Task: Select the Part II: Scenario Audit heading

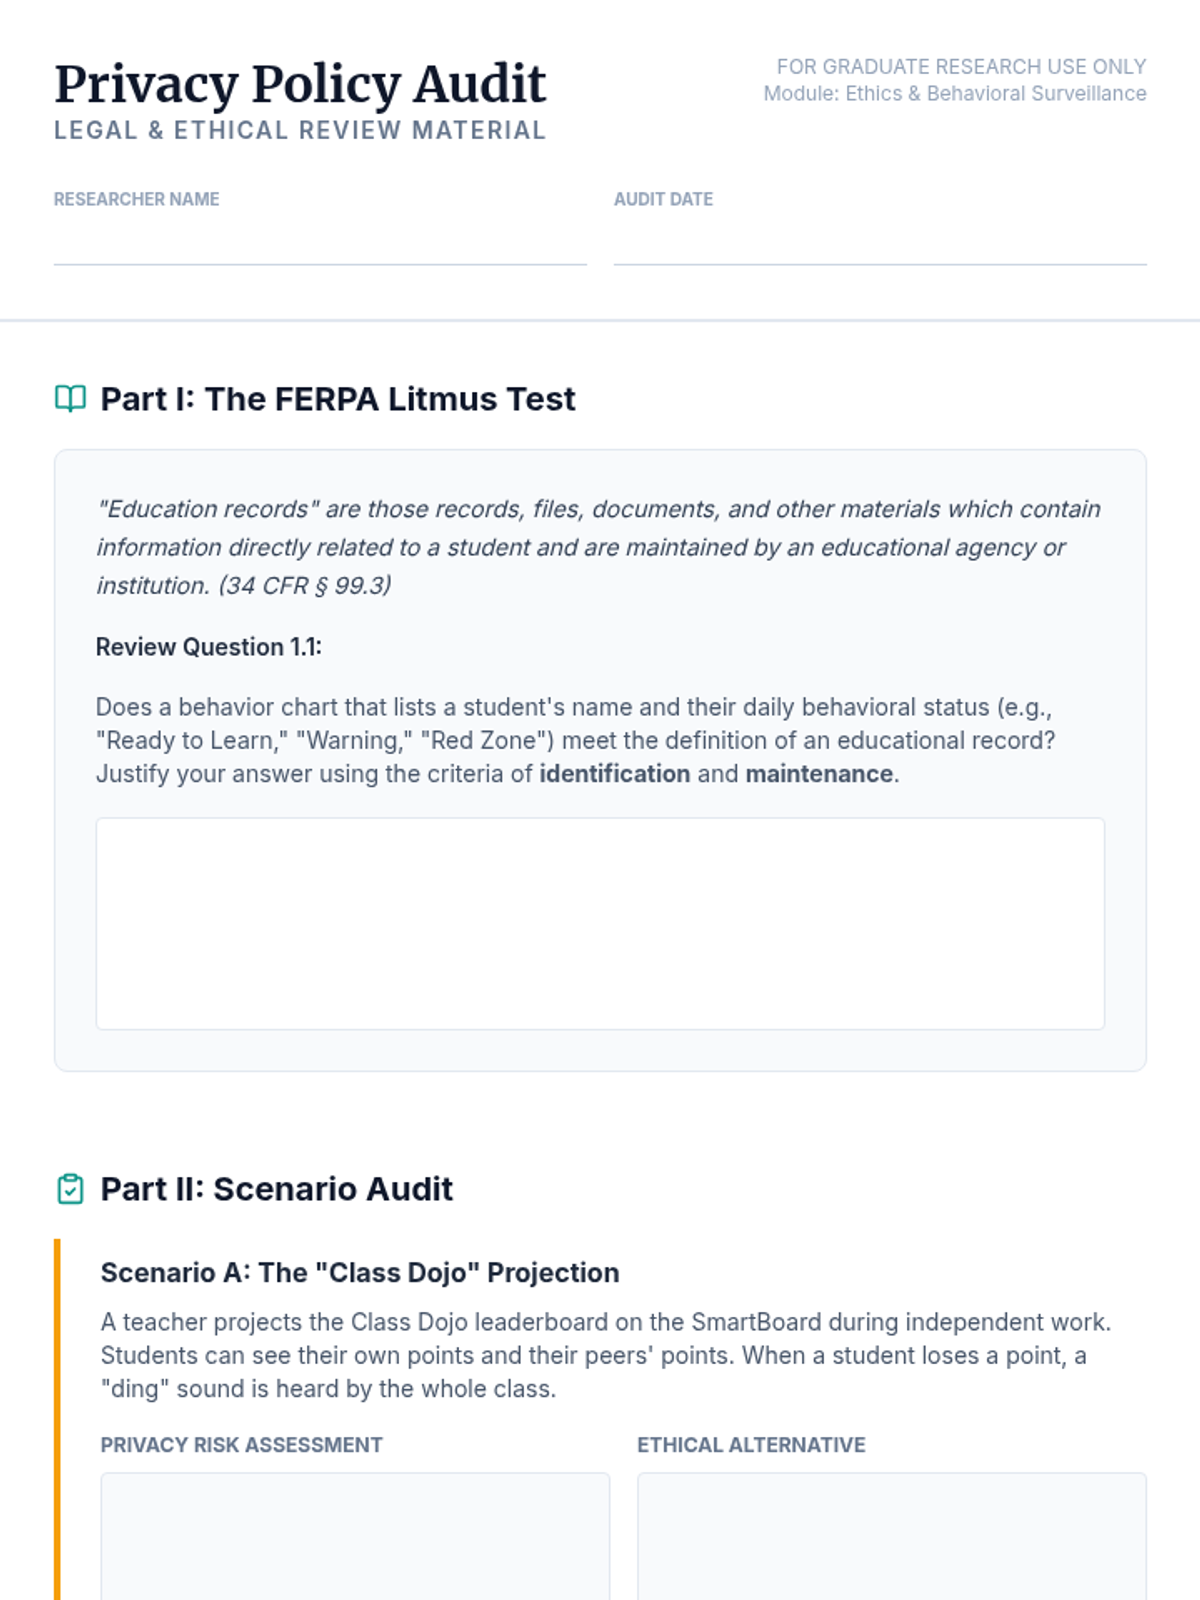Action: point(277,1189)
